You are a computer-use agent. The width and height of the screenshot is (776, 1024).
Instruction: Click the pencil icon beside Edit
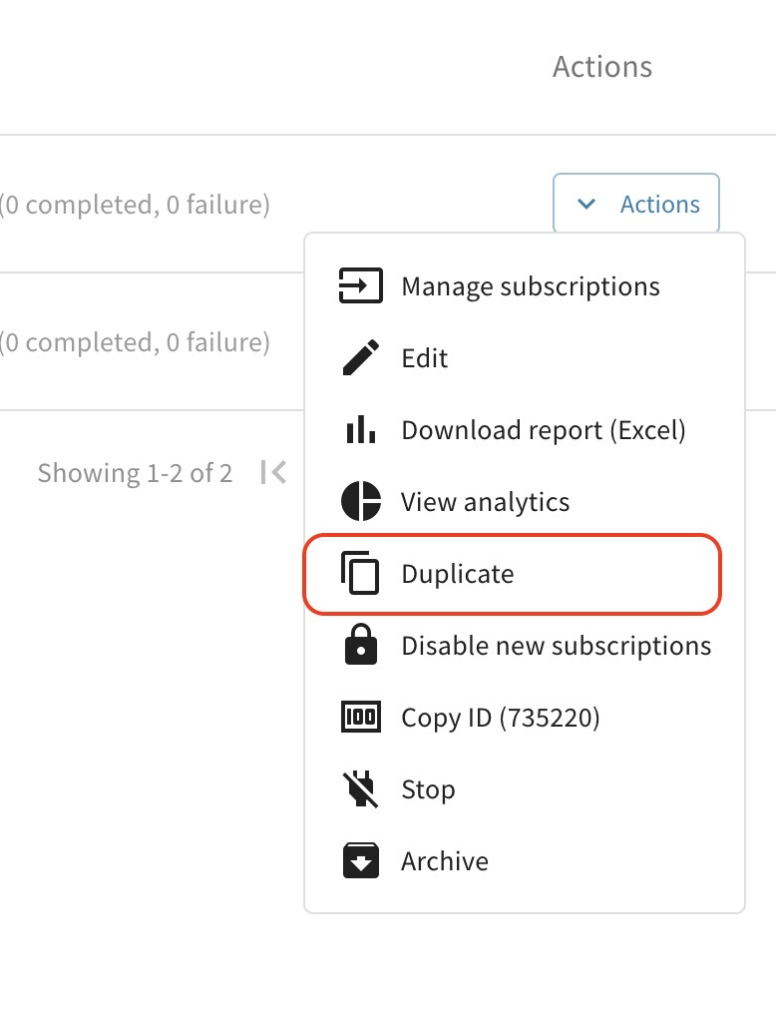tap(360, 358)
